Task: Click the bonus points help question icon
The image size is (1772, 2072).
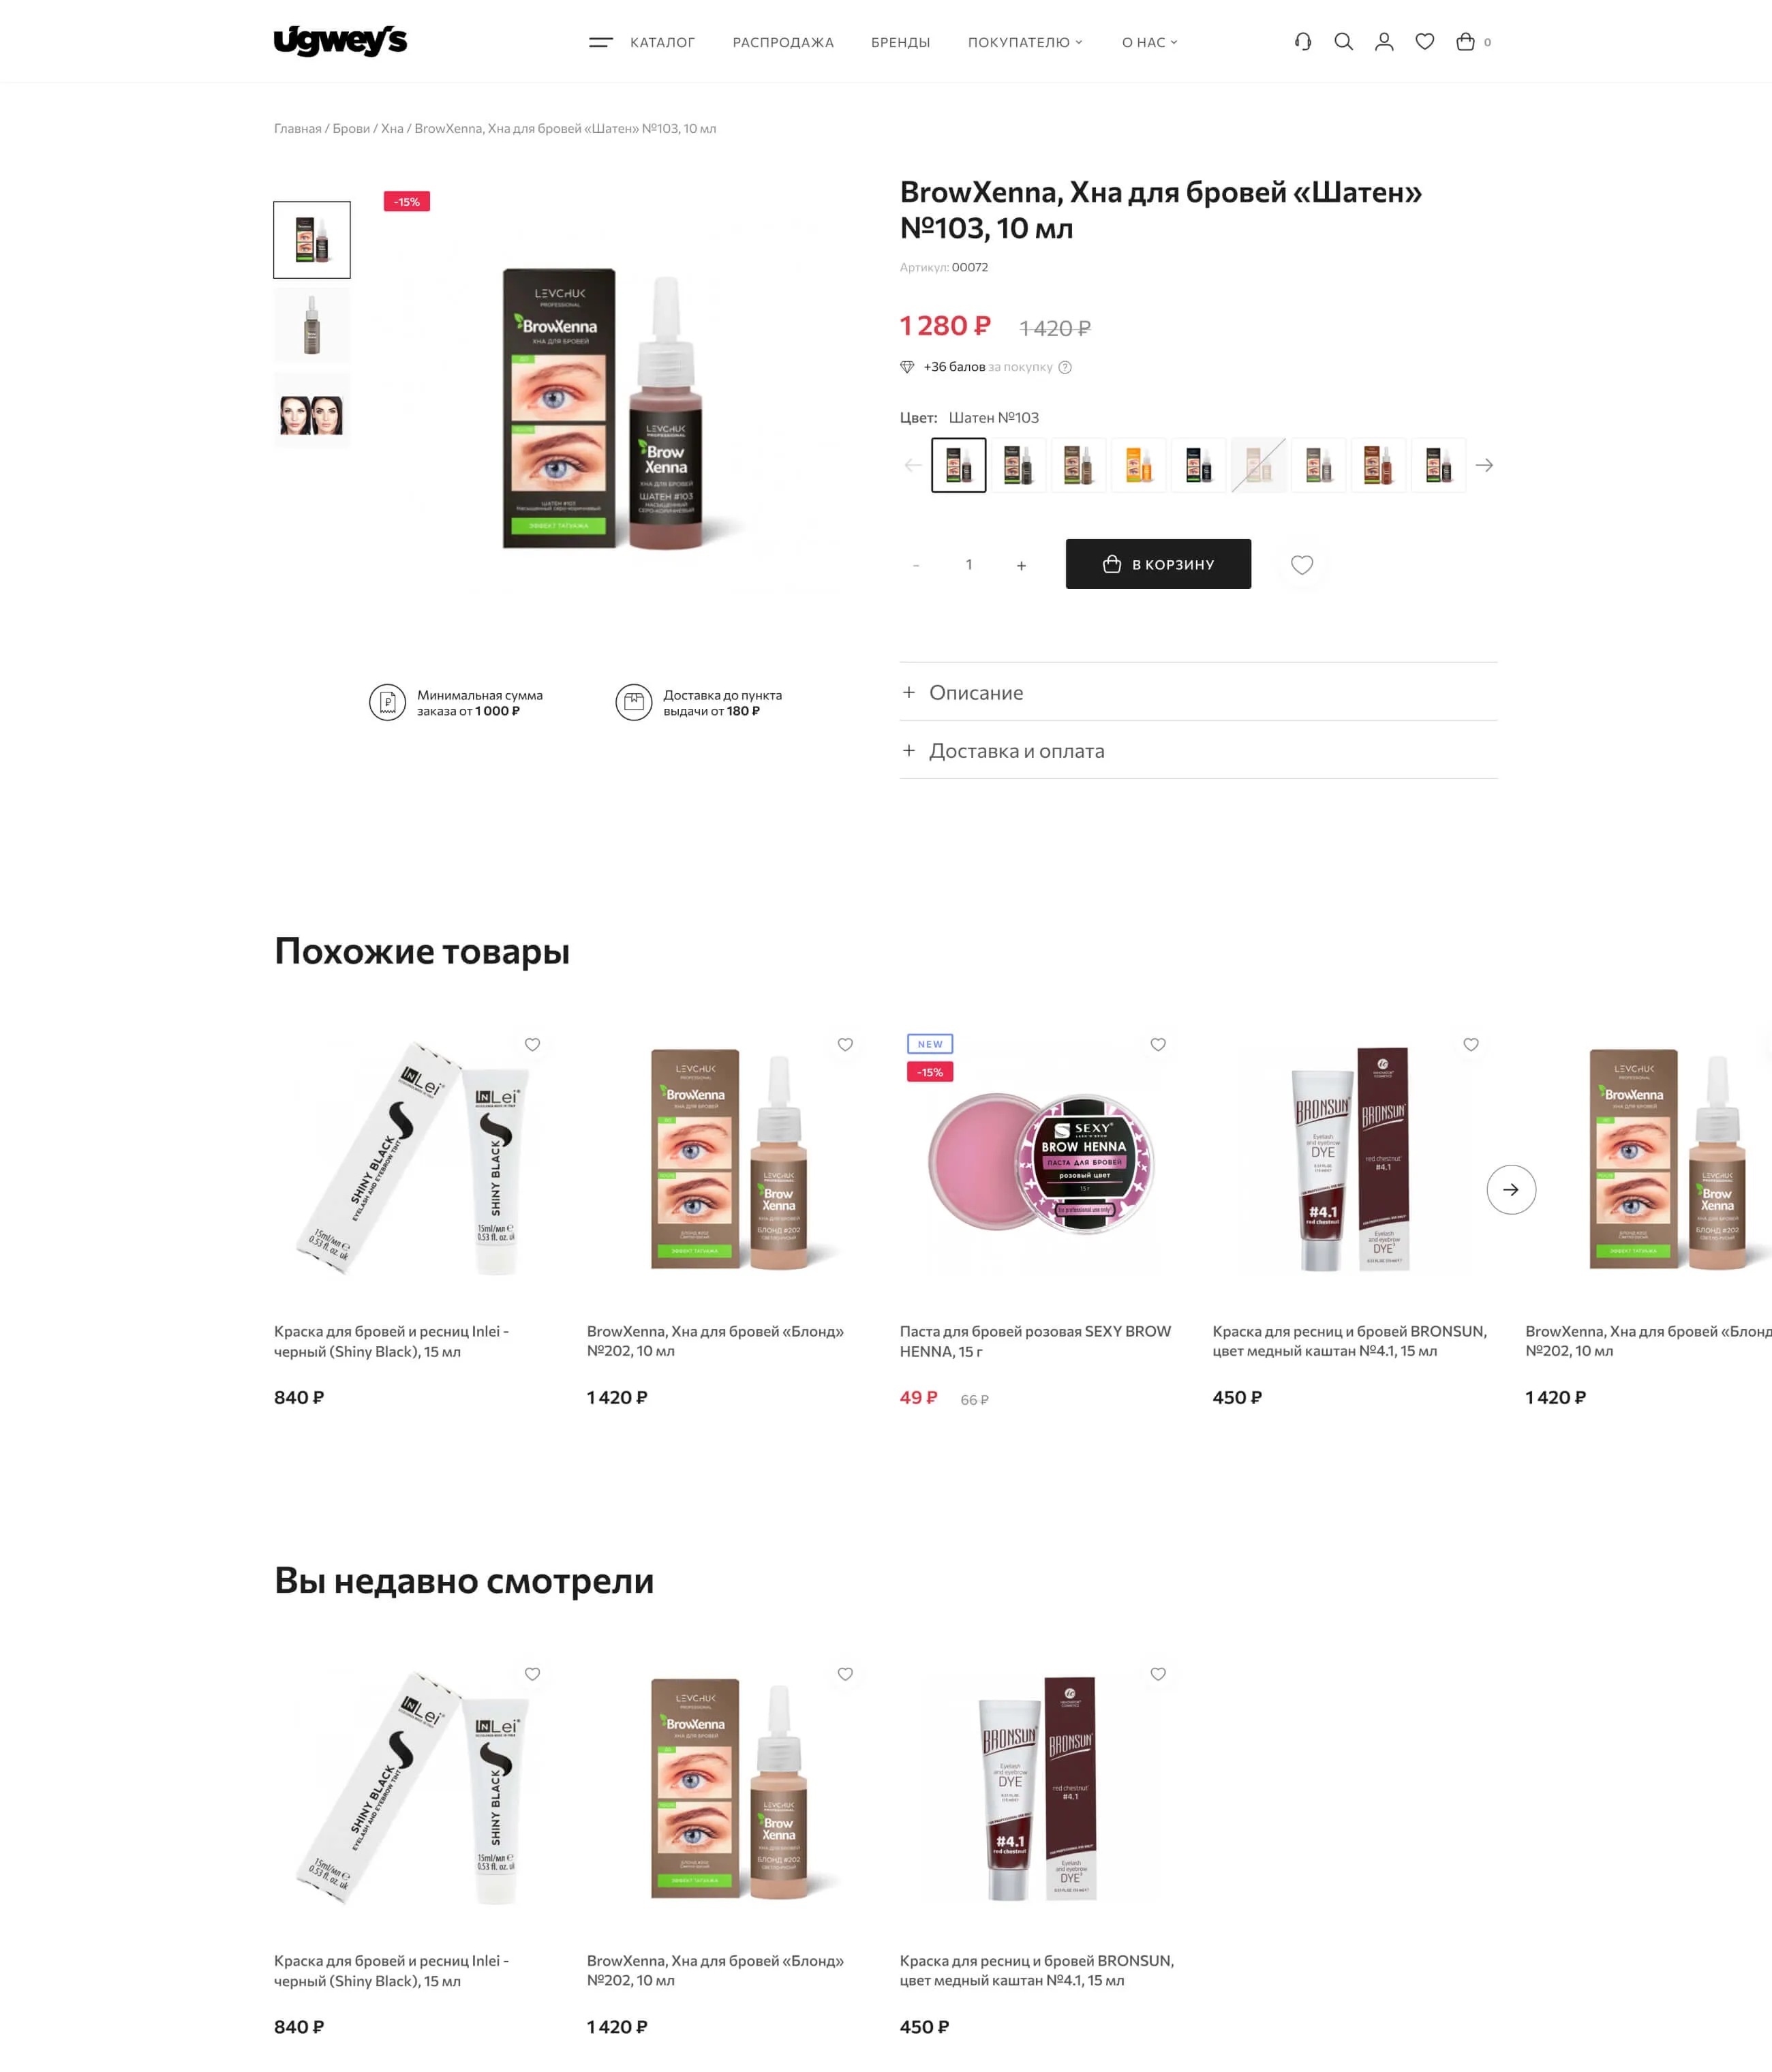Action: [1065, 367]
